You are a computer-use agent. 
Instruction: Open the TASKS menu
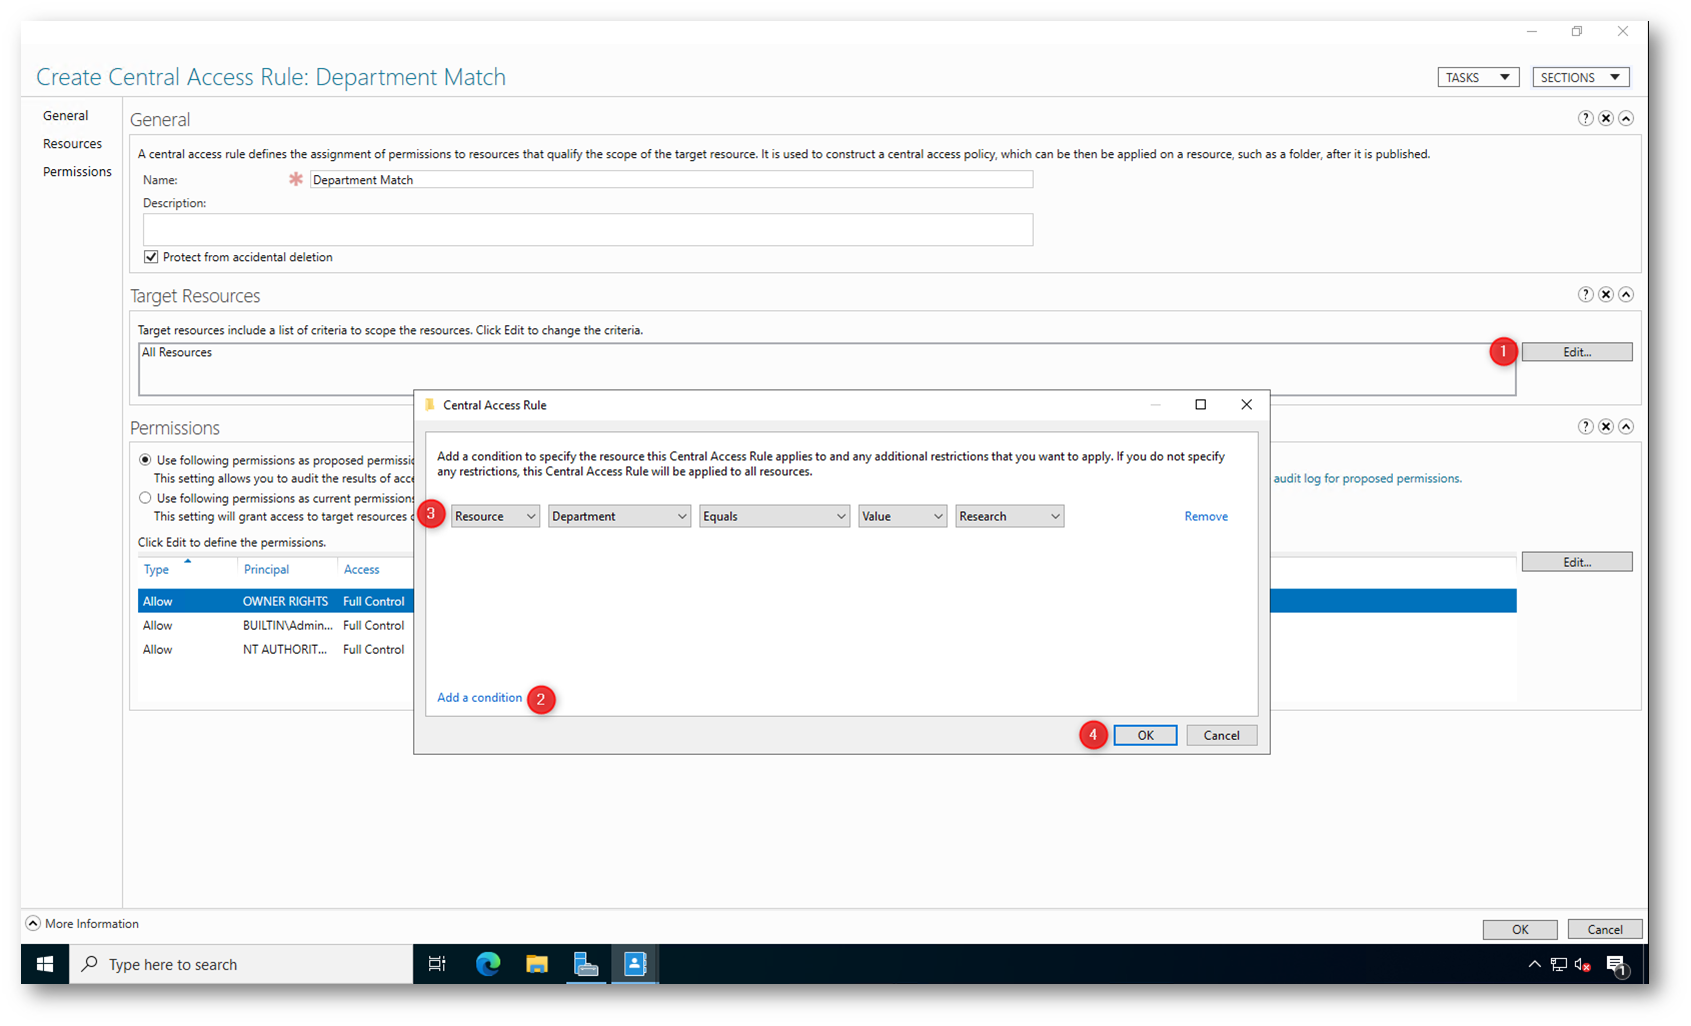1478,77
